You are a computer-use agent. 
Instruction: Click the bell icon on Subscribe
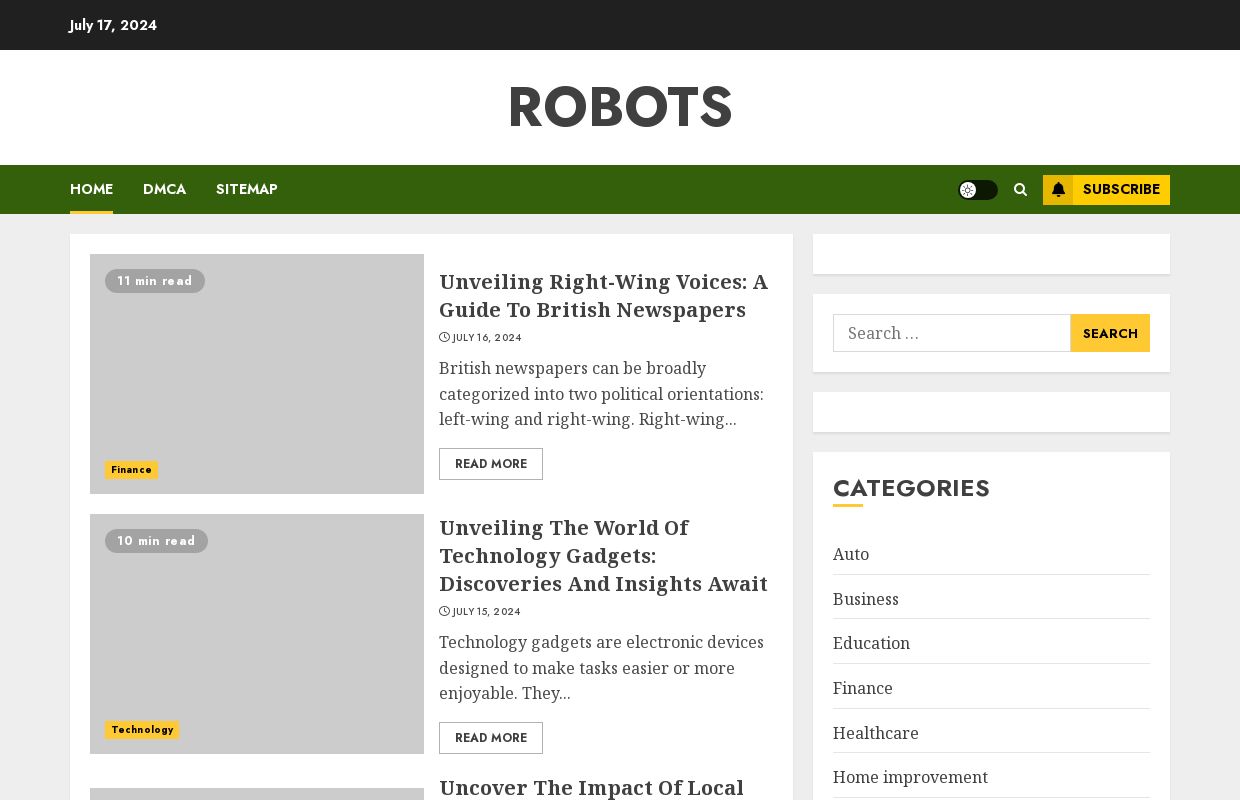[1058, 190]
